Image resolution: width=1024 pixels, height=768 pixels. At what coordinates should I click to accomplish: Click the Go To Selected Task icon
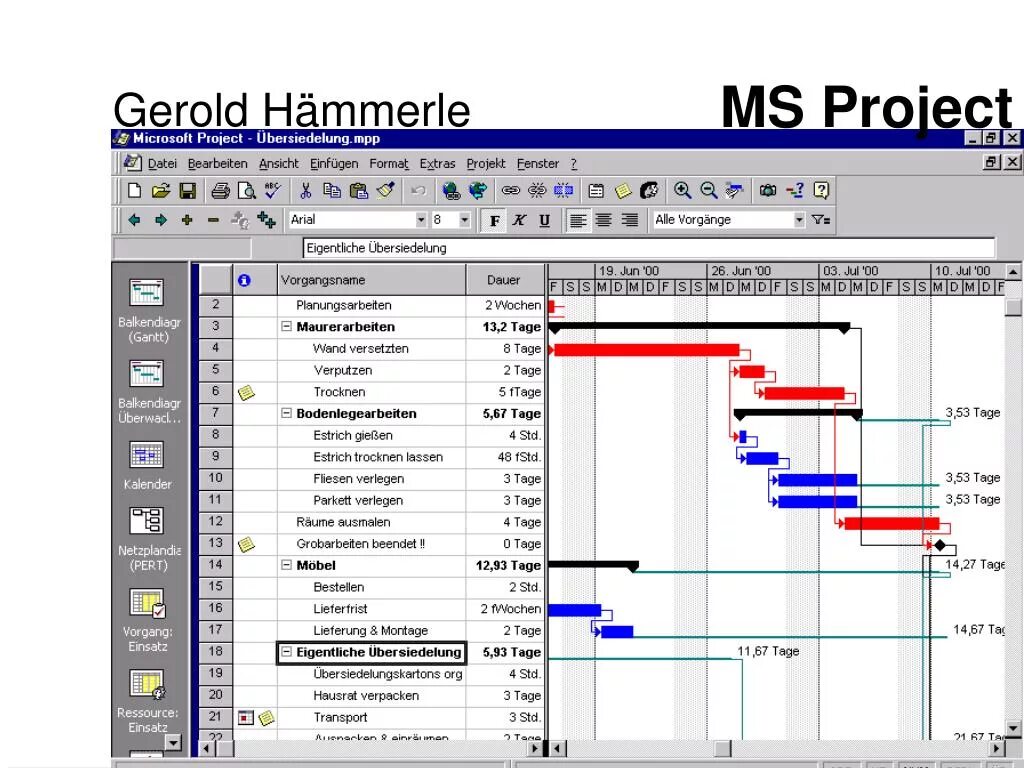tap(735, 190)
